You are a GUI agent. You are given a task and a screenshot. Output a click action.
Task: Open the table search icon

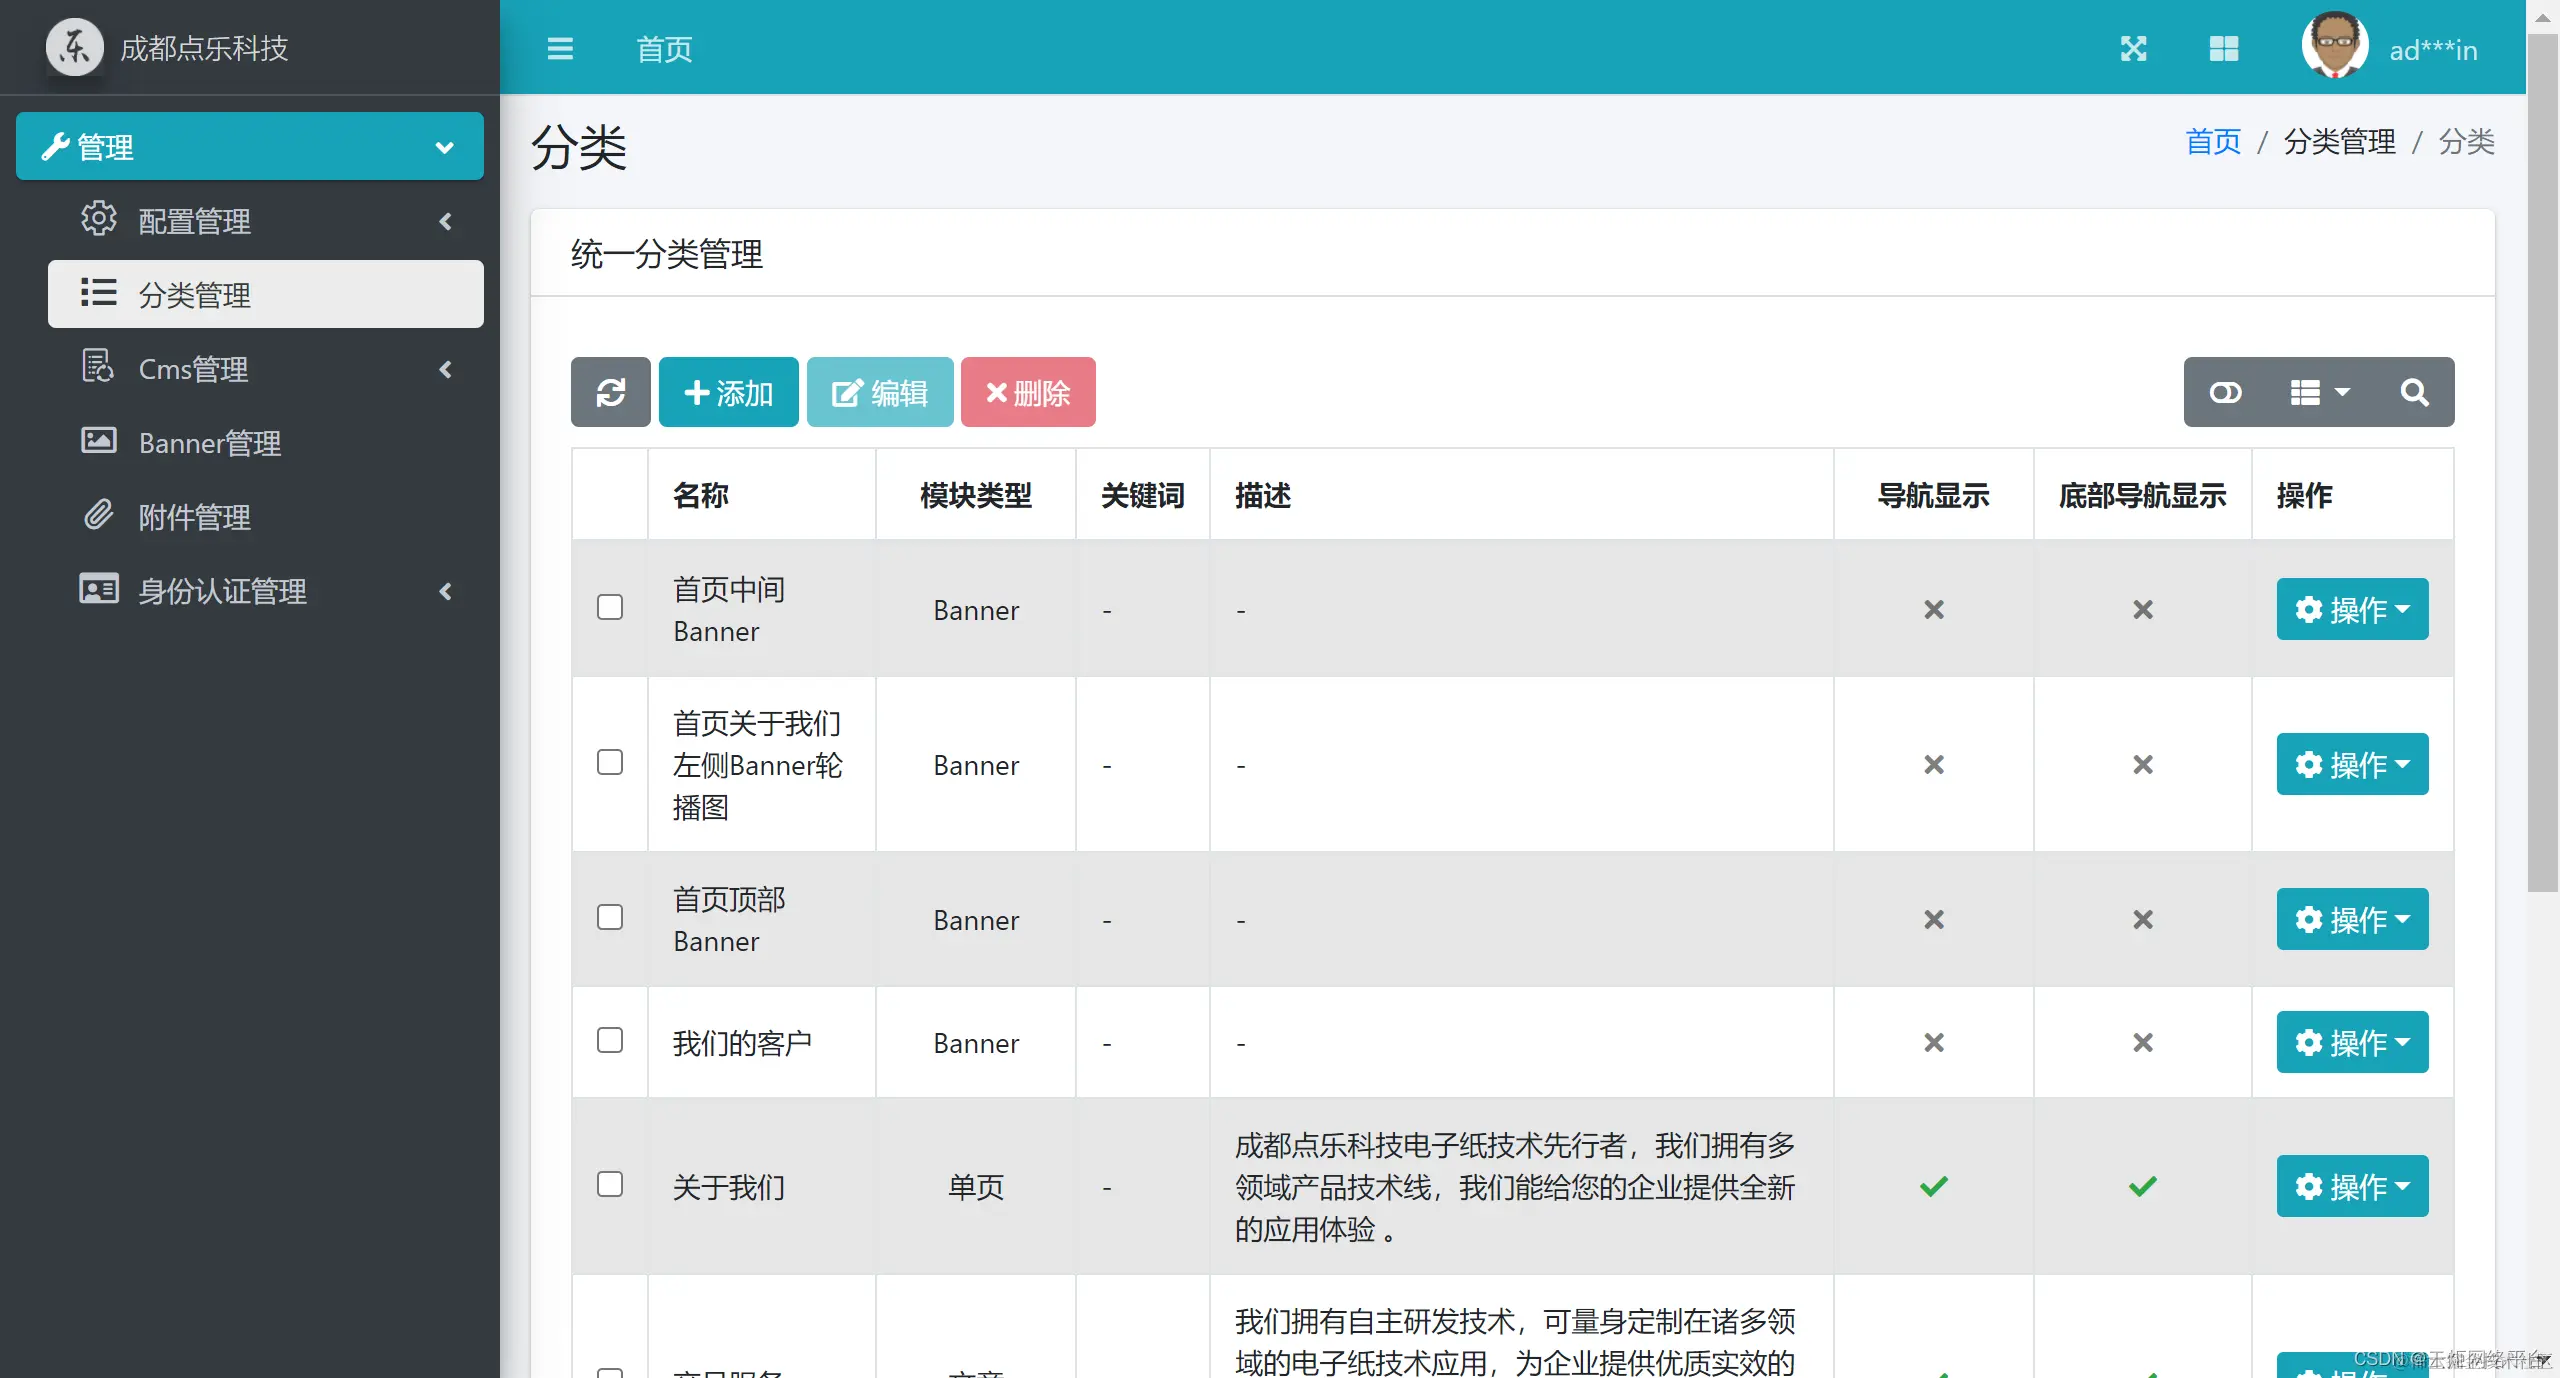pyautogui.click(x=2413, y=392)
